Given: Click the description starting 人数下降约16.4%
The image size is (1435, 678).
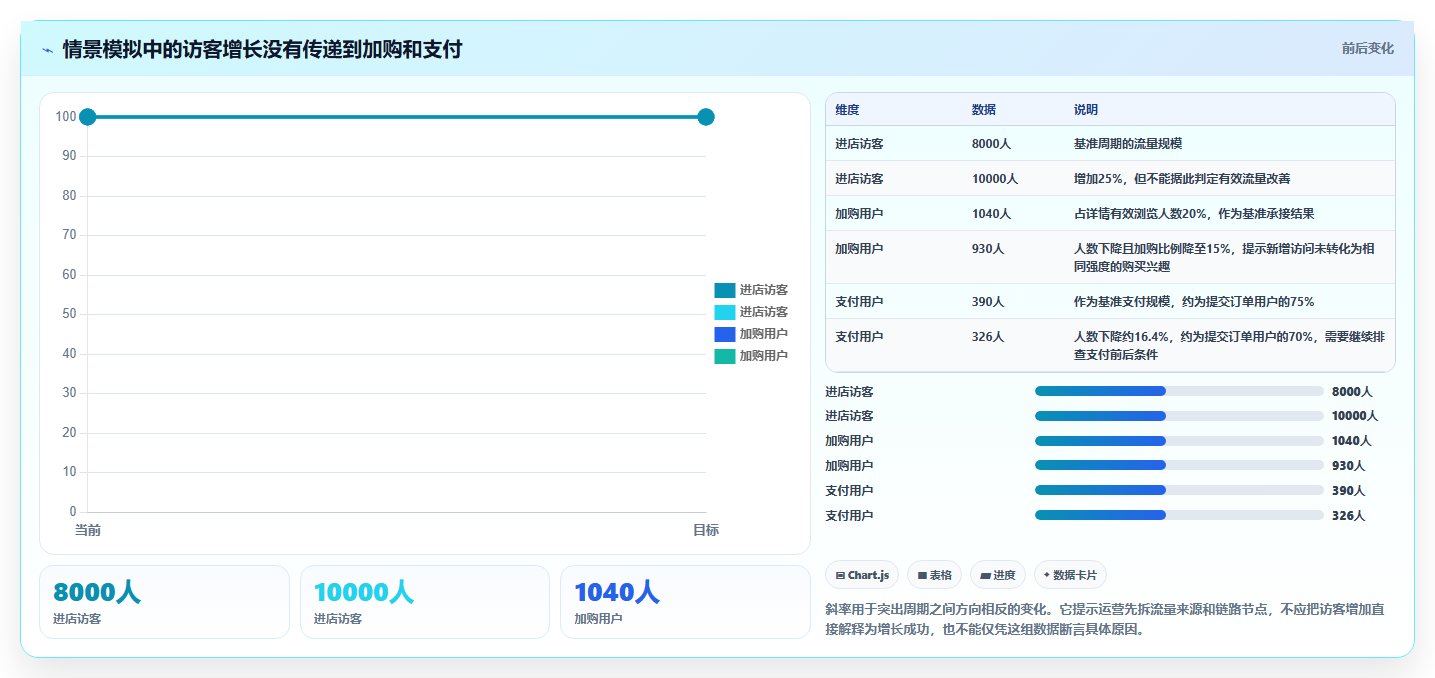Looking at the screenshot, I should pos(1229,346).
